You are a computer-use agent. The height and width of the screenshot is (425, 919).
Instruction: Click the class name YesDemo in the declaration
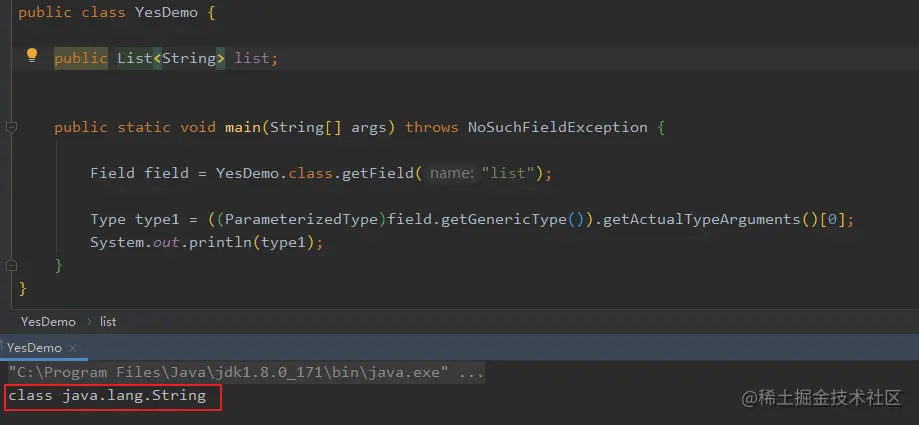166,12
